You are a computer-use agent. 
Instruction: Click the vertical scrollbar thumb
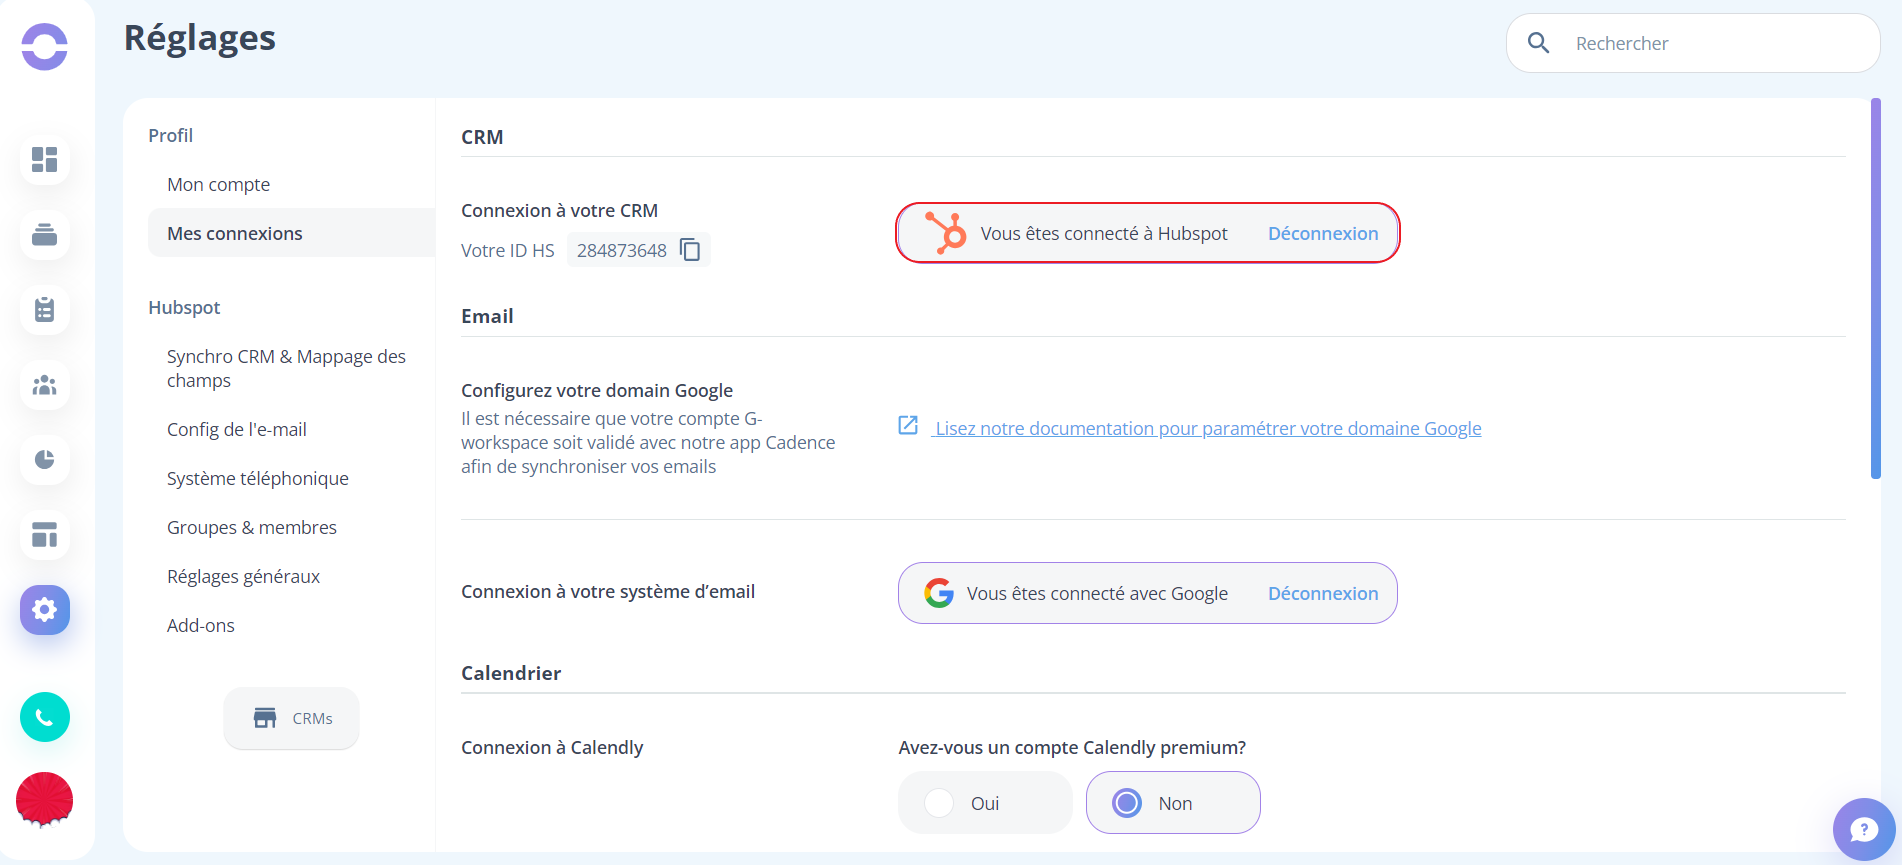pos(1876,289)
